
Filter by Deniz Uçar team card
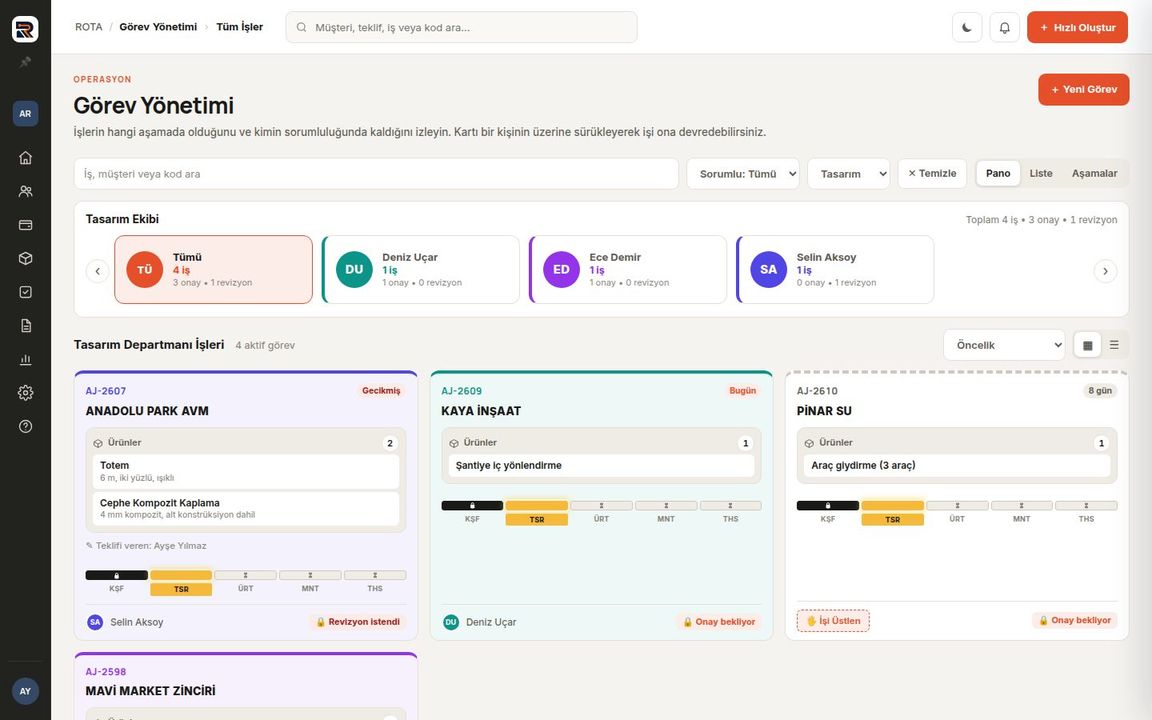coord(421,270)
